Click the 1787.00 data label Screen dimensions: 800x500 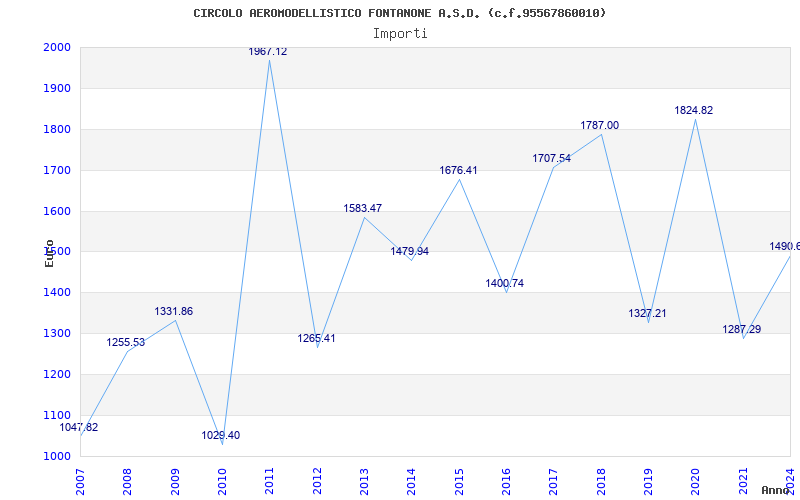pos(599,126)
